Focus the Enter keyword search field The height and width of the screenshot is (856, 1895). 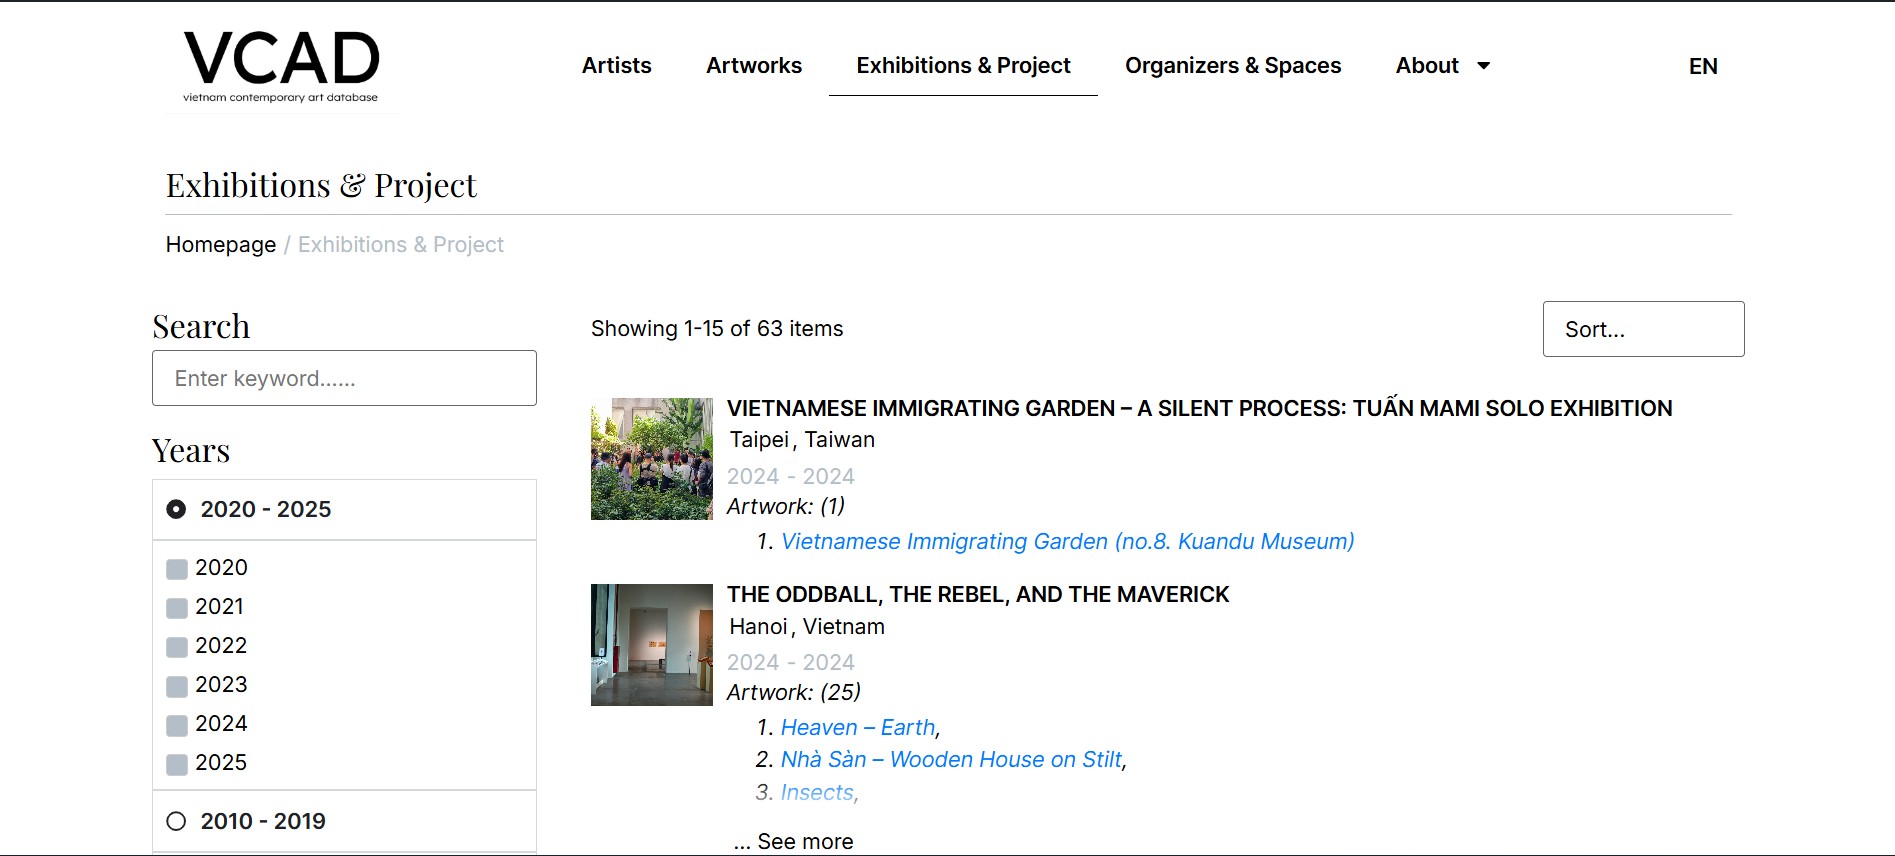click(x=344, y=378)
